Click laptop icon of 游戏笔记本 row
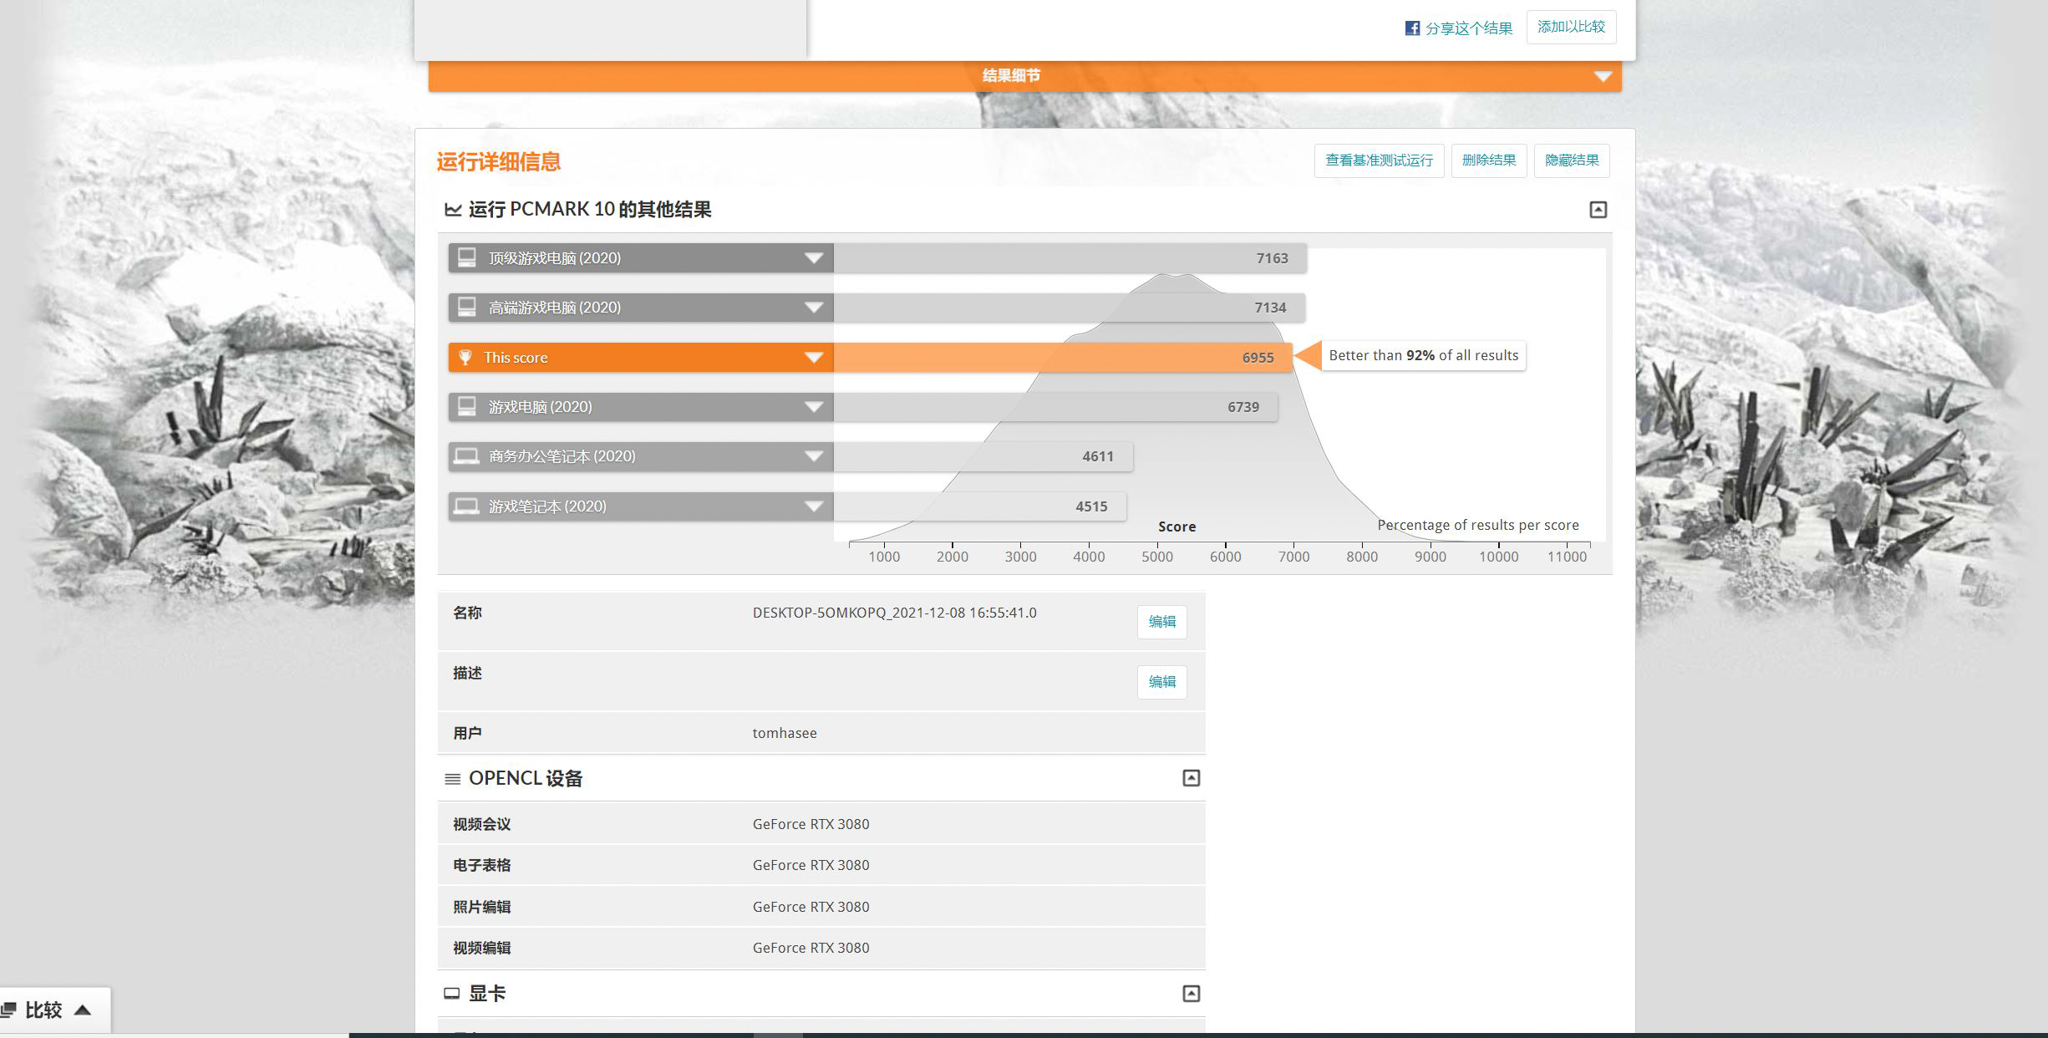The image size is (2048, 1038). pos(467,506)
